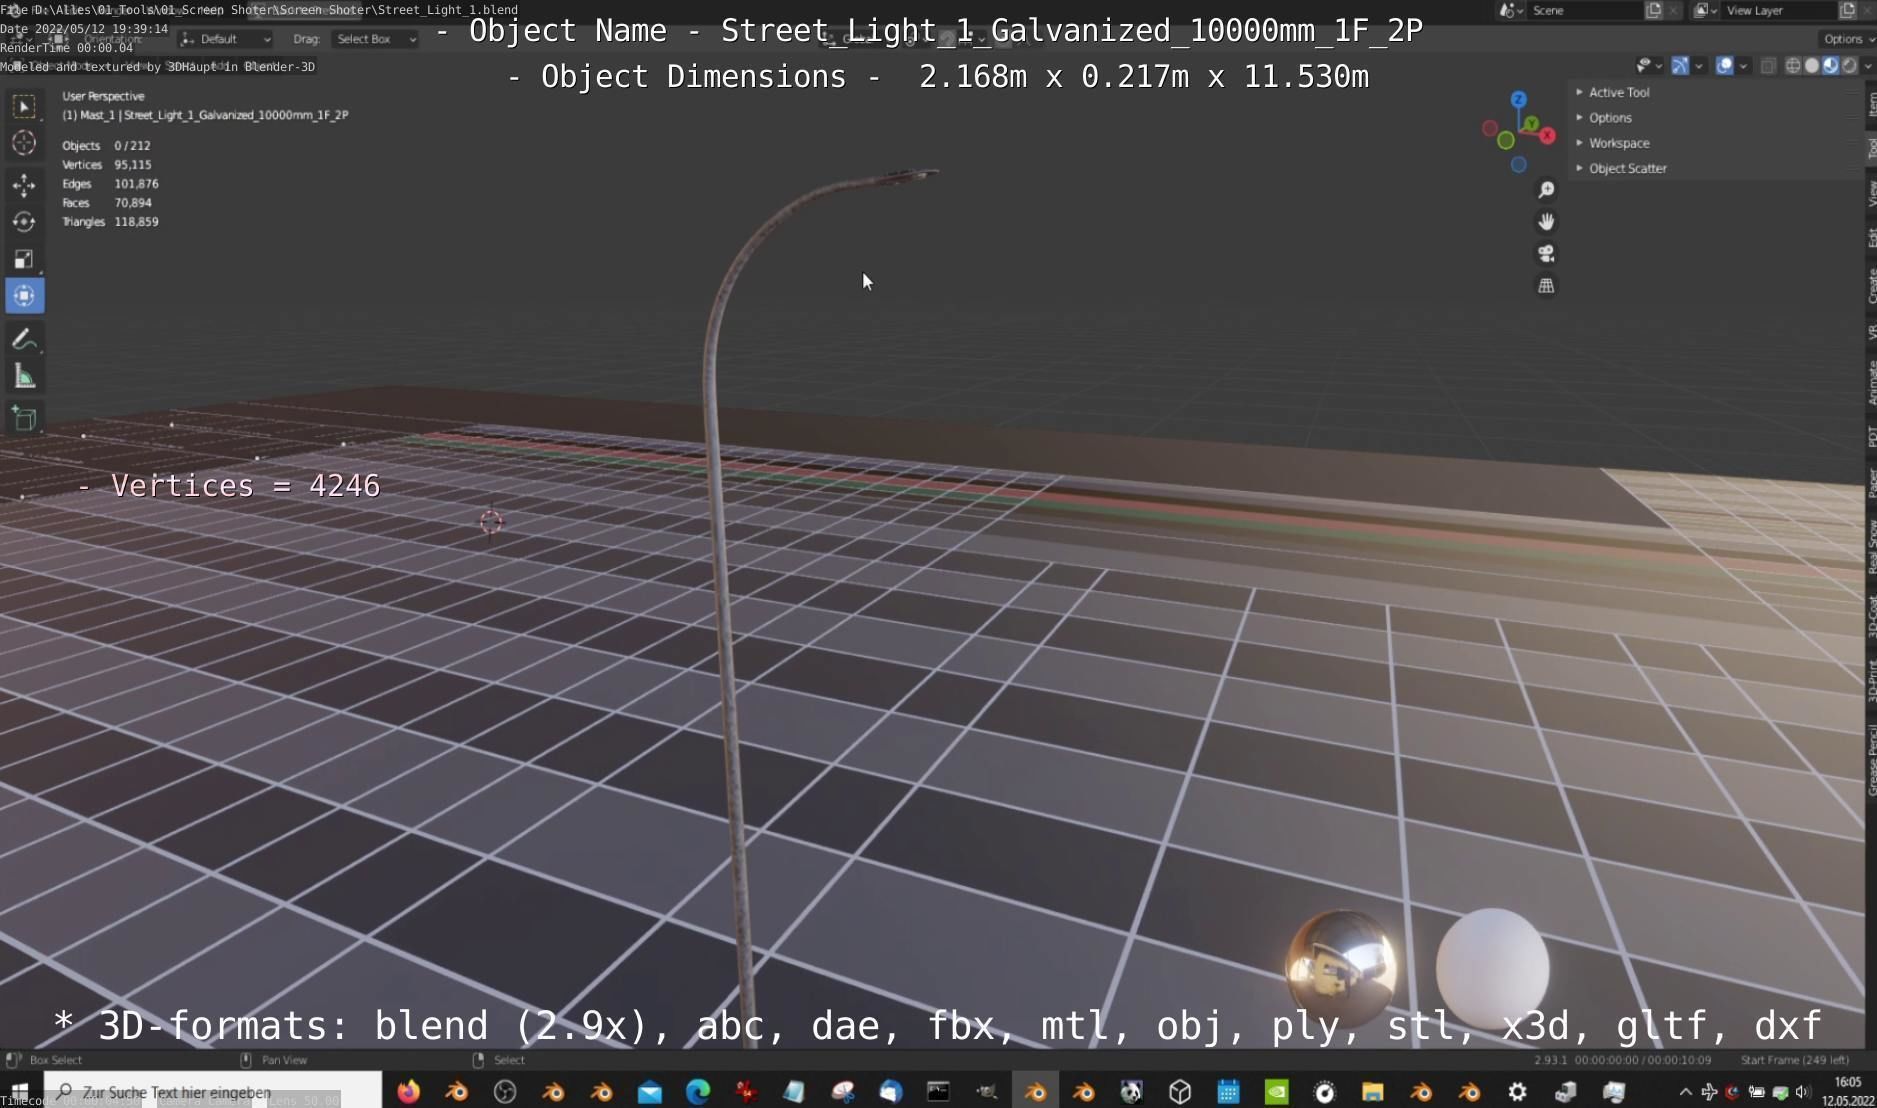
Task: Switch to solid viewport shading
Action: (x=1811, y=66)
